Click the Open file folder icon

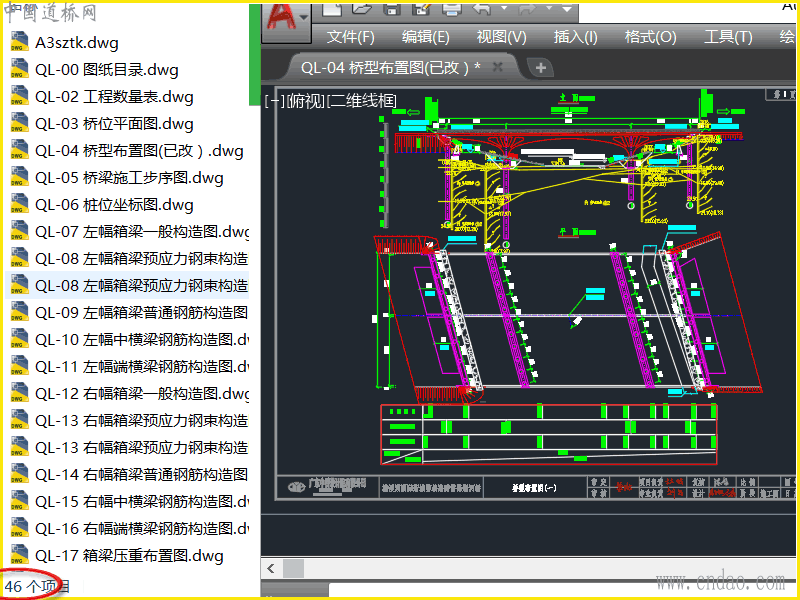(x=362, y=9)
